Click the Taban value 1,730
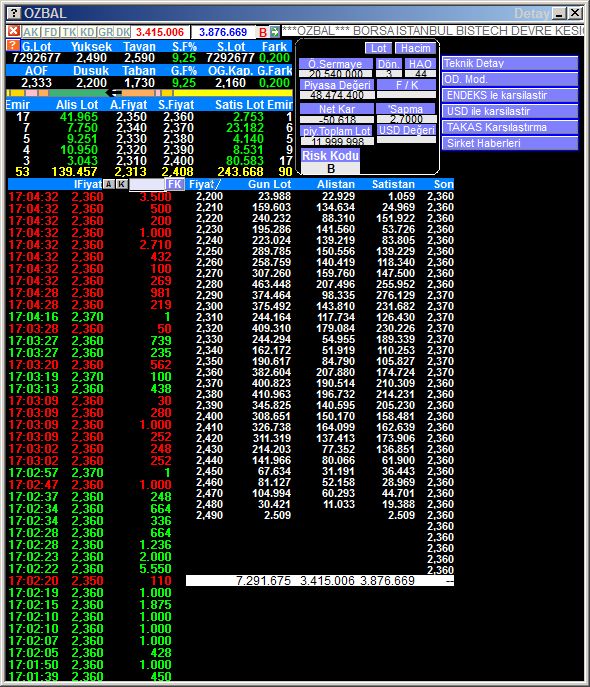Screen dimensions: 590x687 [x=139, y=83]
